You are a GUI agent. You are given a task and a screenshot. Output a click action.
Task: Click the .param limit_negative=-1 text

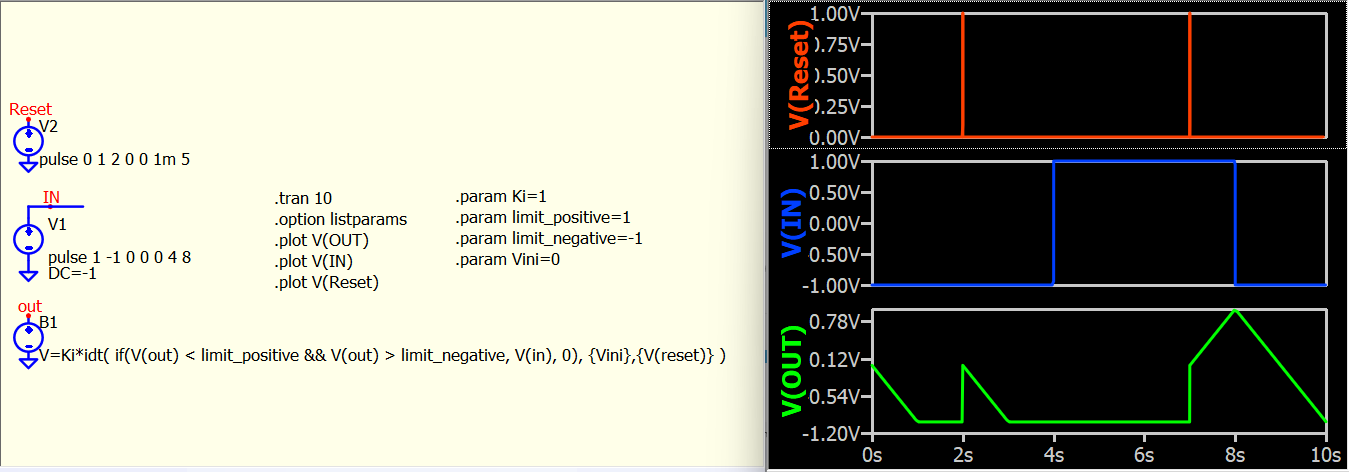[548, 238]
